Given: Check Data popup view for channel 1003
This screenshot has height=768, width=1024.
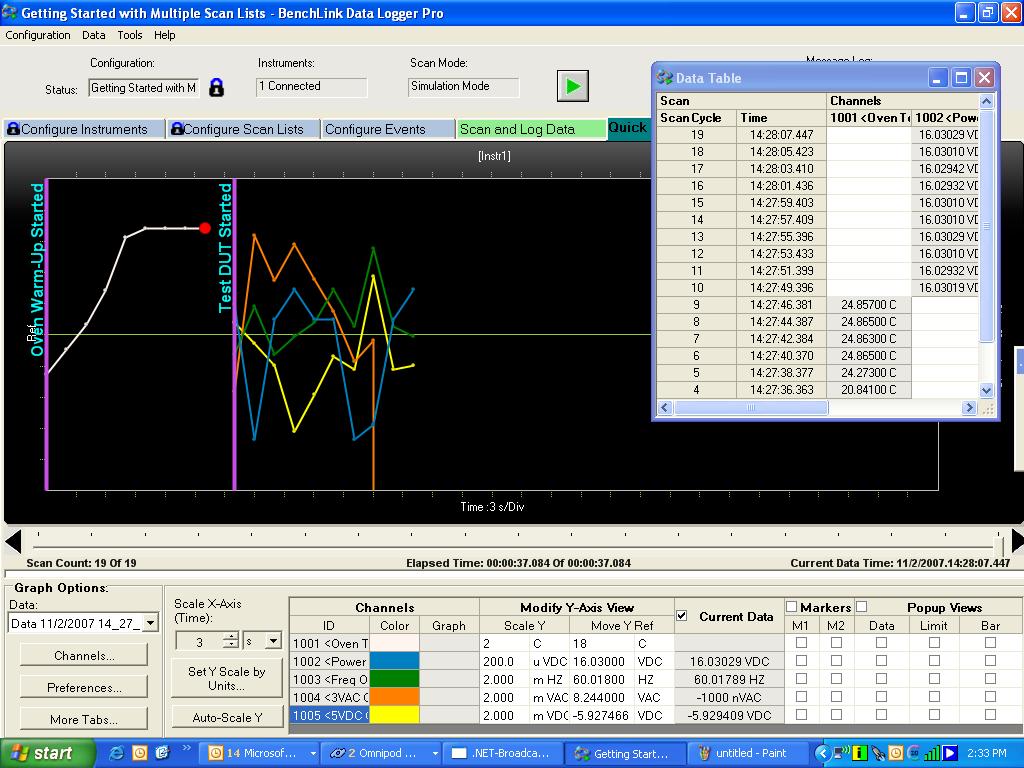Looking at the screenshot, I should pos(882,679).
